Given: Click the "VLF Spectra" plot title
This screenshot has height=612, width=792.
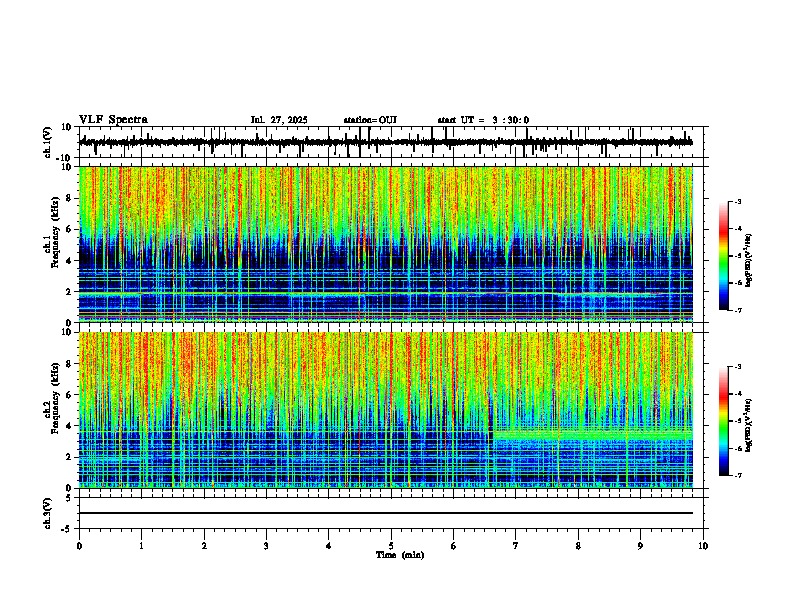Looking at the screenshot, I should point(113,120).
